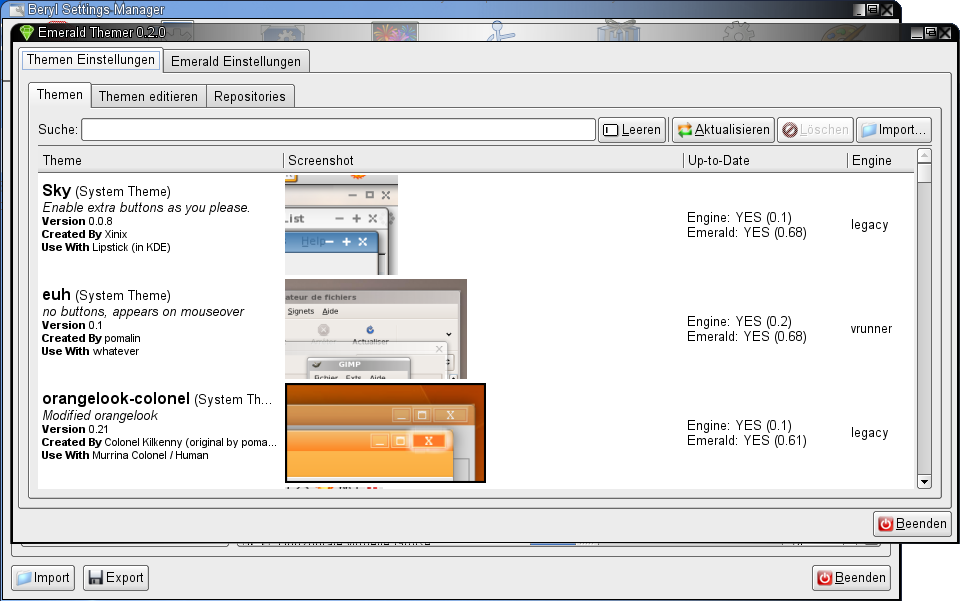Click the Aktualisieren refresh button
Screen dimensions: 960x601
coord(723,130)
